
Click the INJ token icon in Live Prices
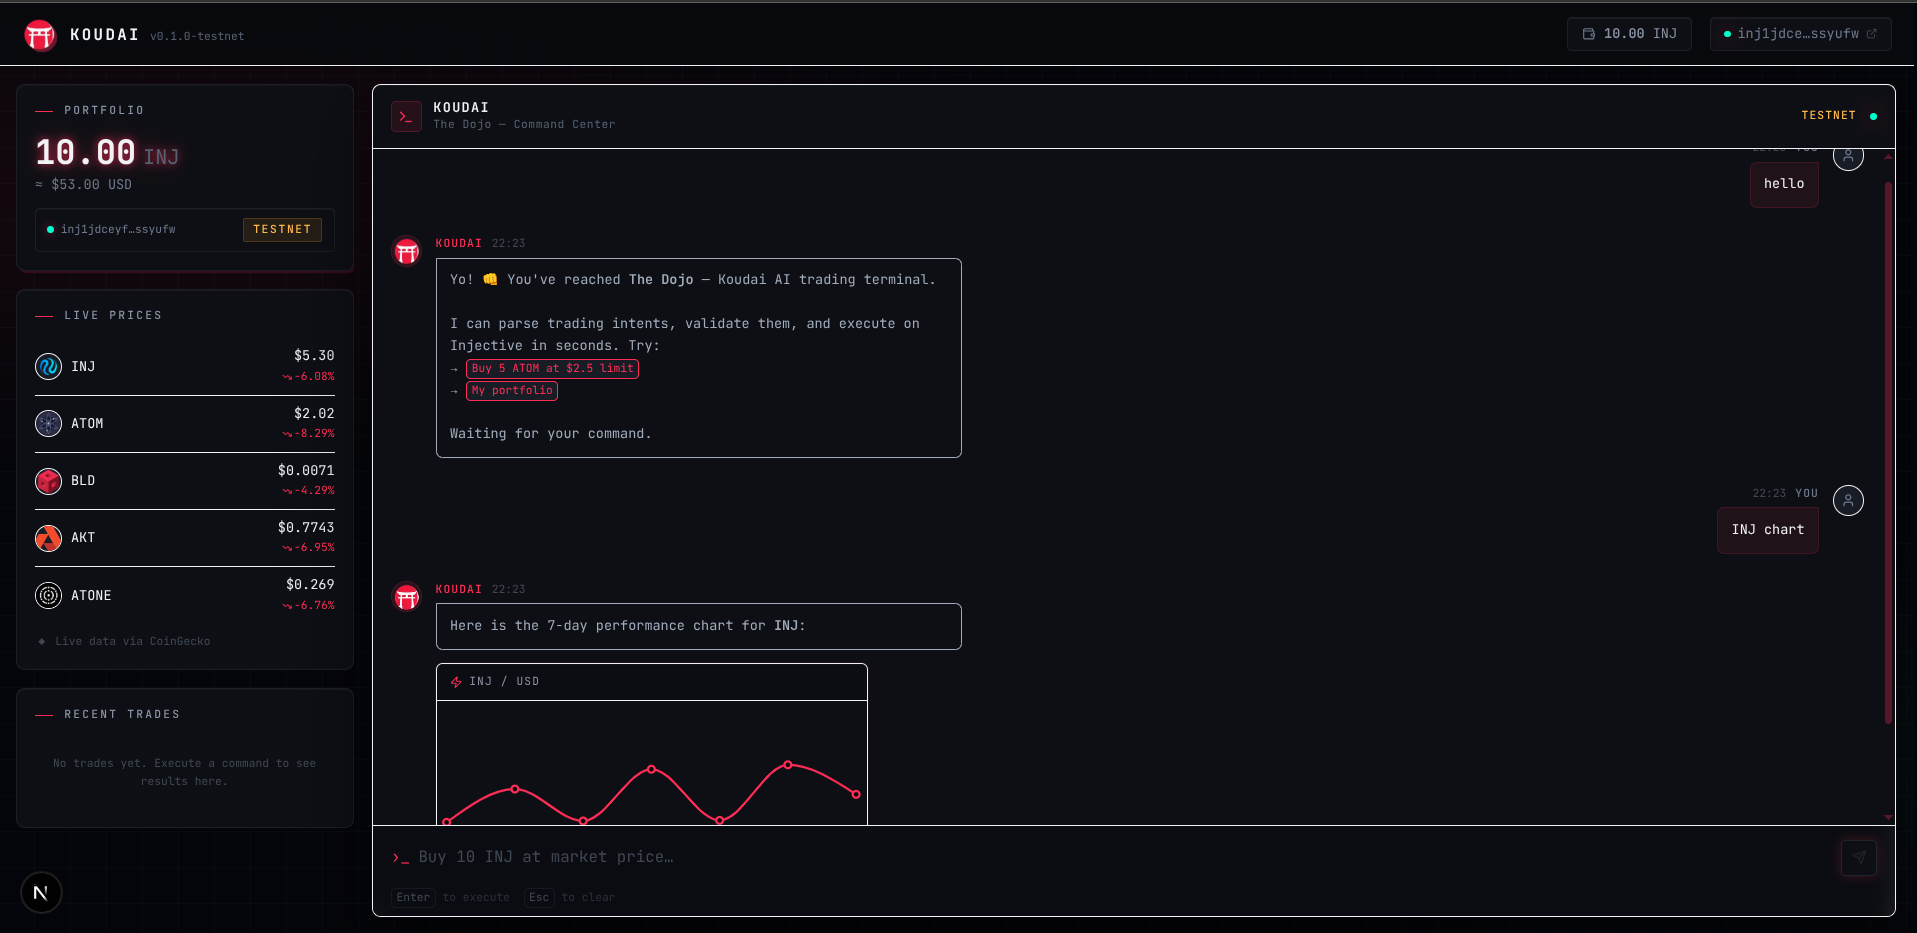48,367
